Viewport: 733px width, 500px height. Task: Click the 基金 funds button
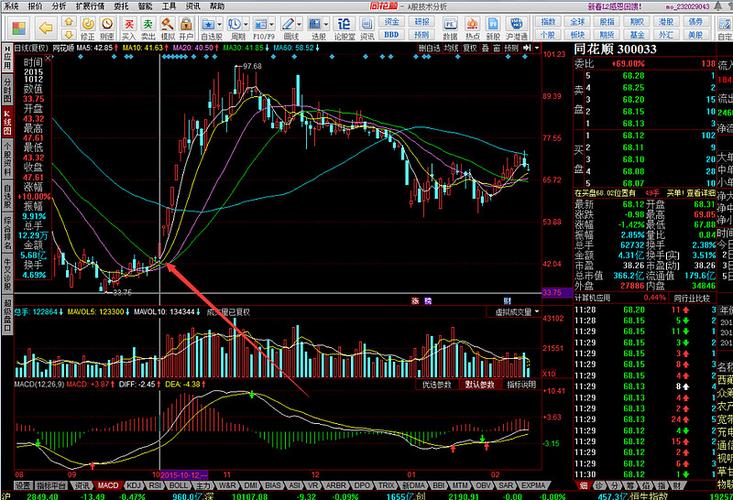[x=637, y=35]
